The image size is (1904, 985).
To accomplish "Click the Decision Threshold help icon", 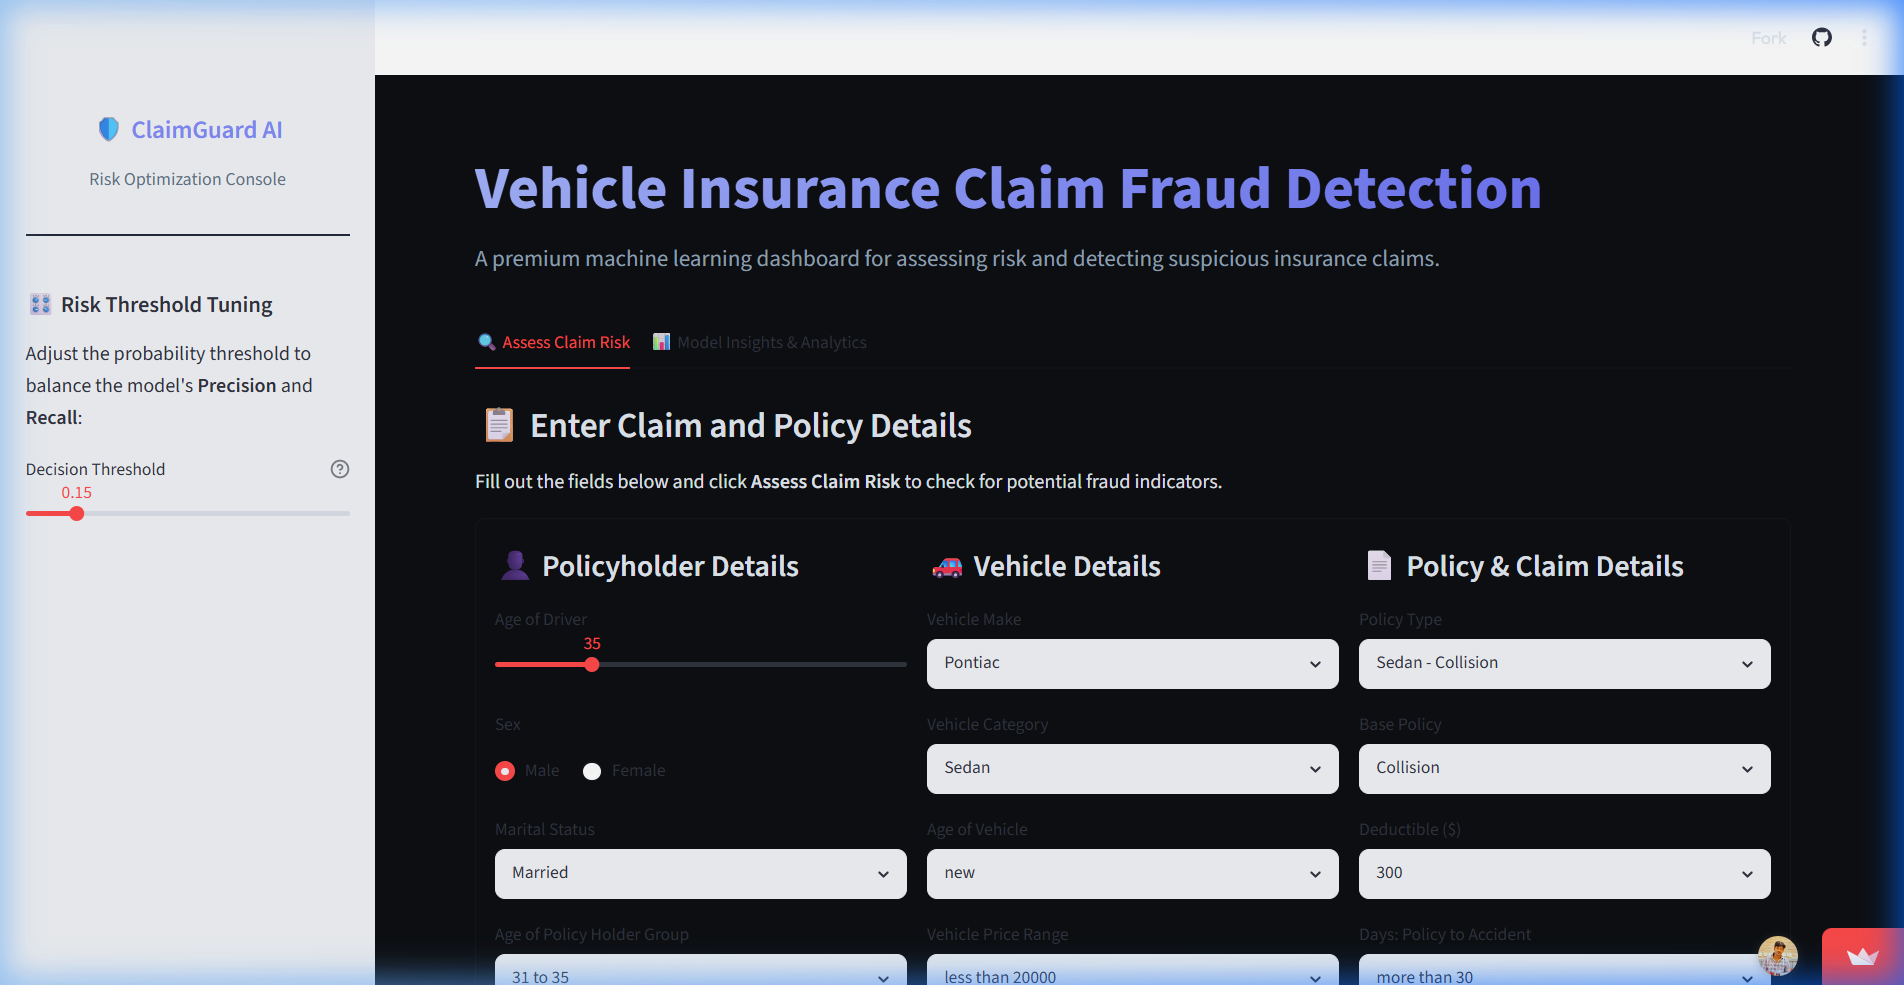I will pyautogui.click(x=340, y=469).
